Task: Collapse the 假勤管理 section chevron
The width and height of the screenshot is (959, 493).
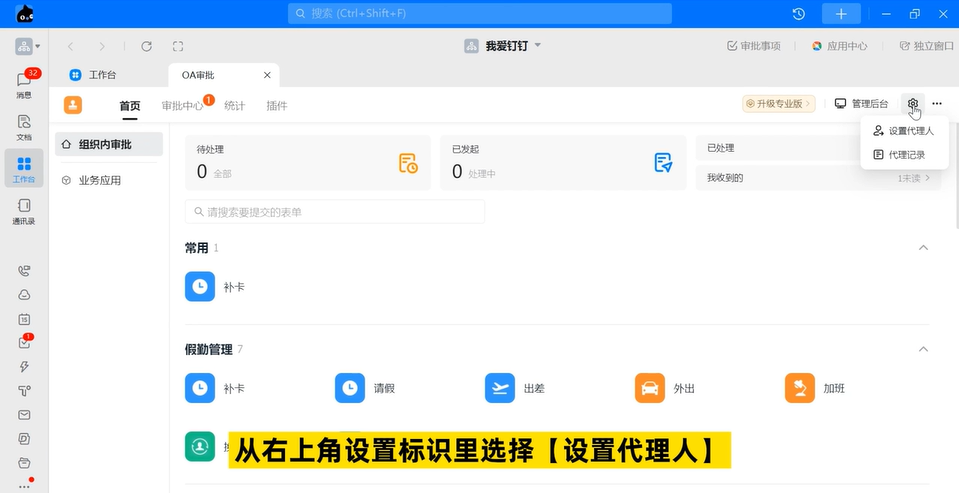Action: pyautogui.click(x=923, y=349)
